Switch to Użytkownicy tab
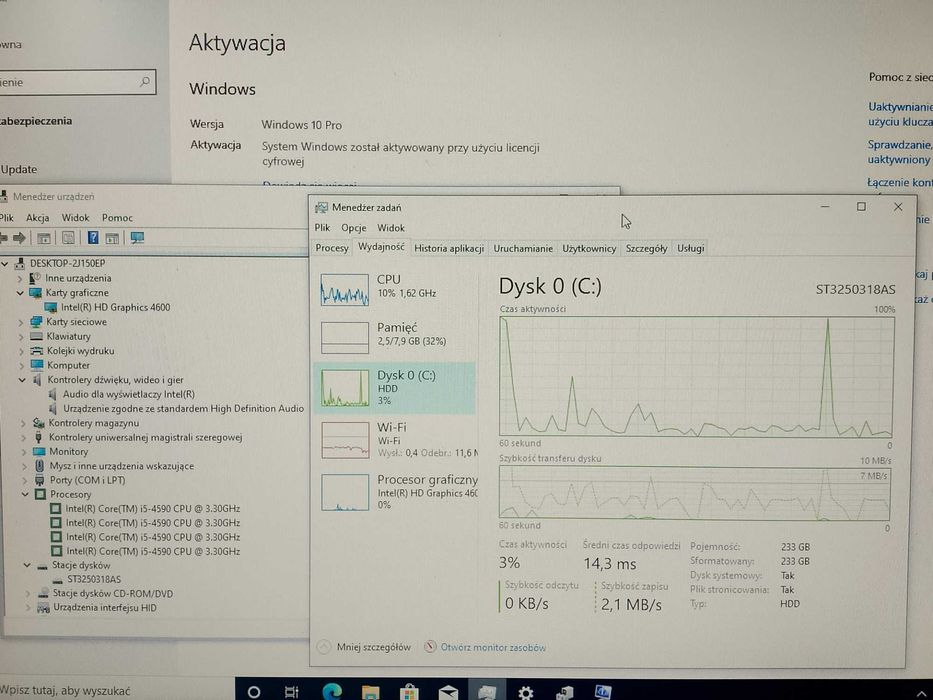The width and height of the screenshot is (933, 700). (x=589, y=248)
